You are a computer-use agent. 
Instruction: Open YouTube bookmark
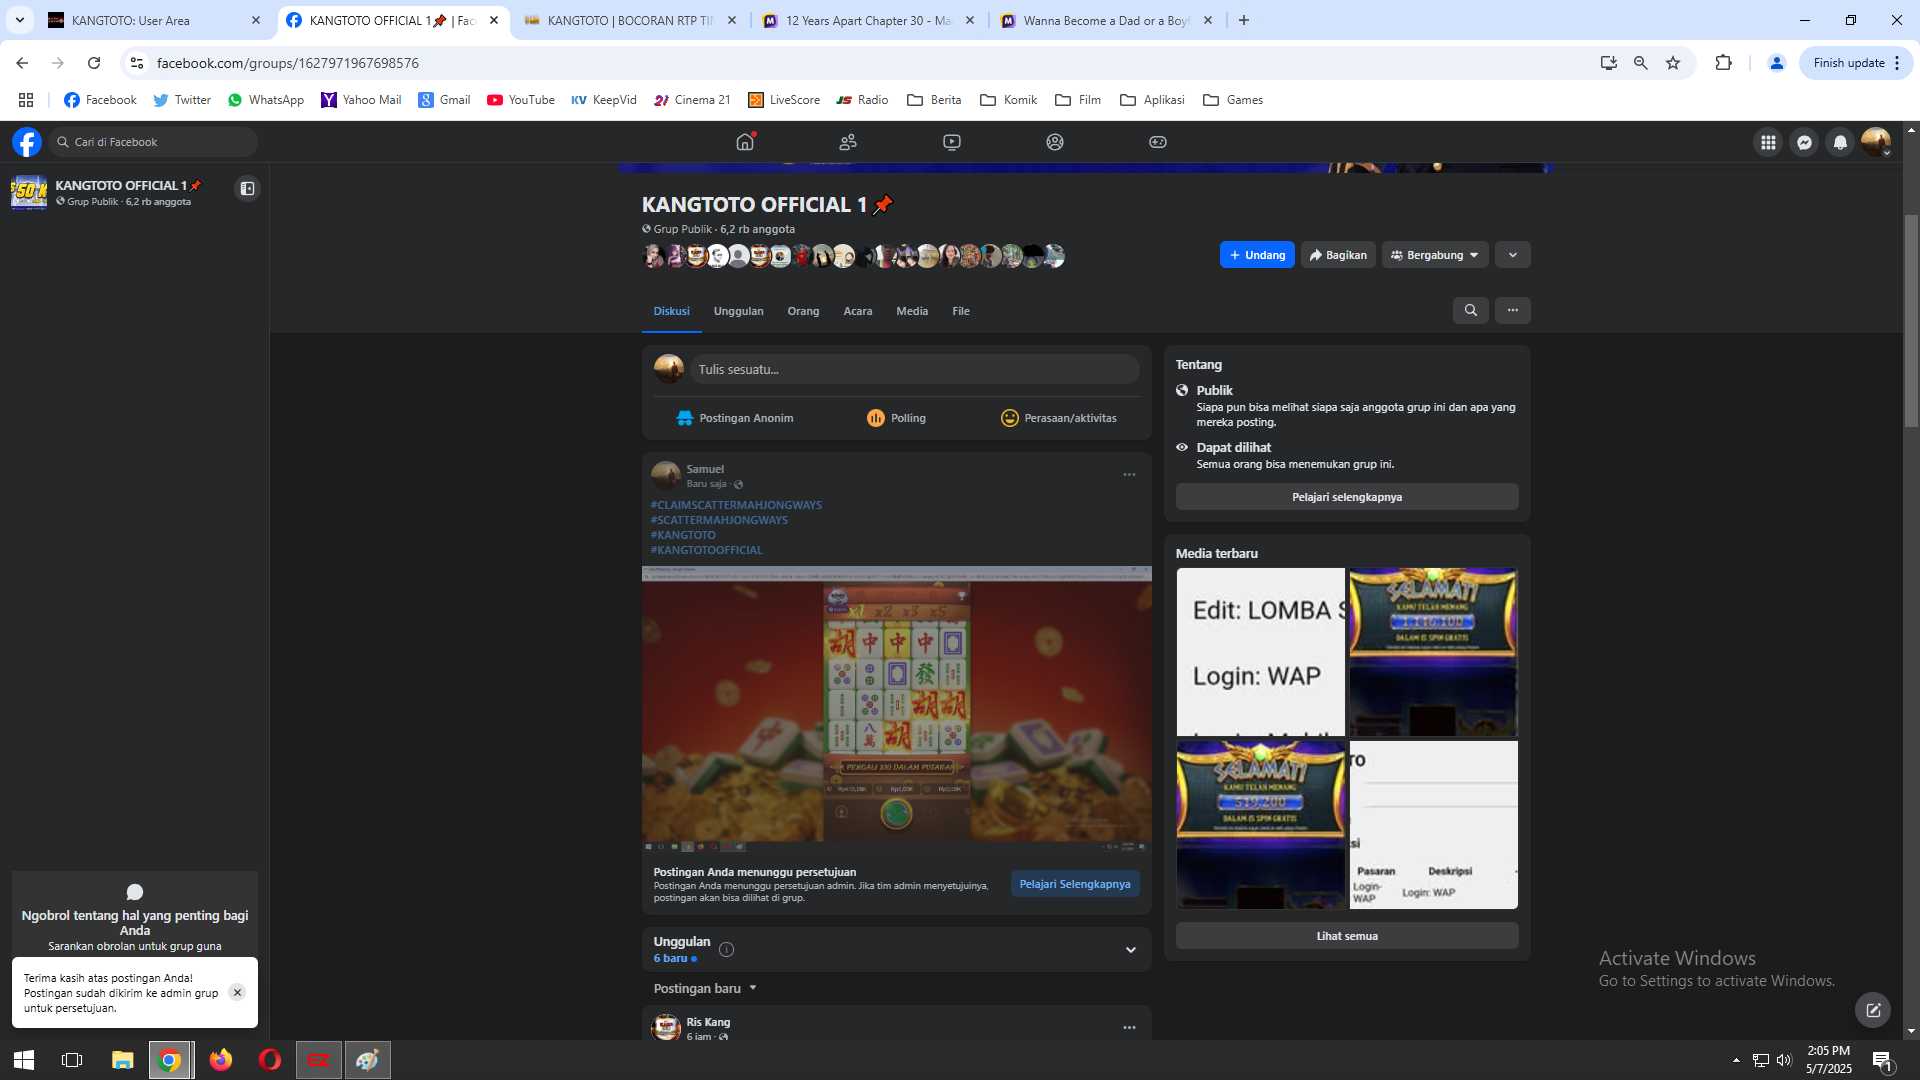tap(520, 100)
